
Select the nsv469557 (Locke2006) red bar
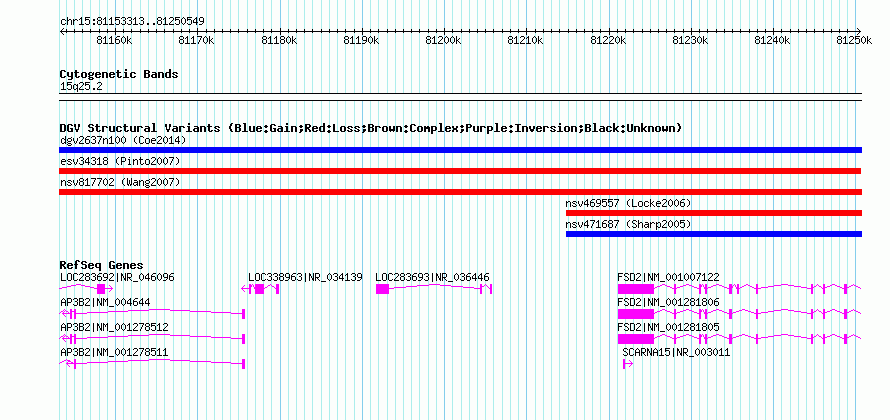tap(714, 213)
